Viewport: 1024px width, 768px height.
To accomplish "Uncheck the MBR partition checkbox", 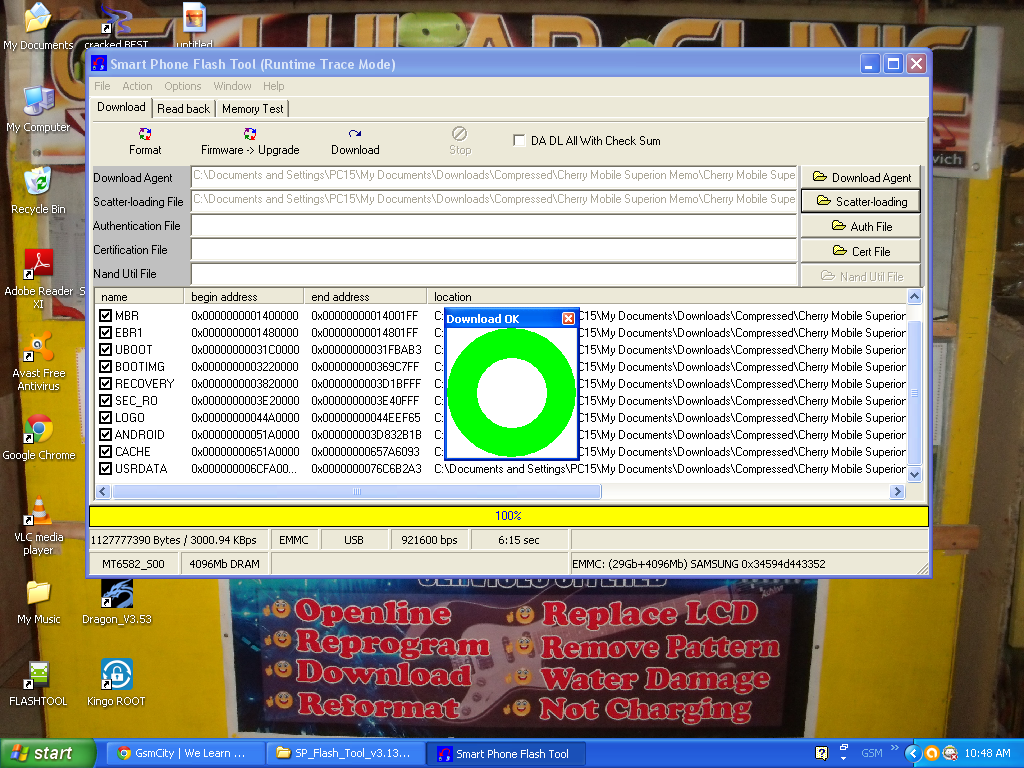I will coord(105,315).
